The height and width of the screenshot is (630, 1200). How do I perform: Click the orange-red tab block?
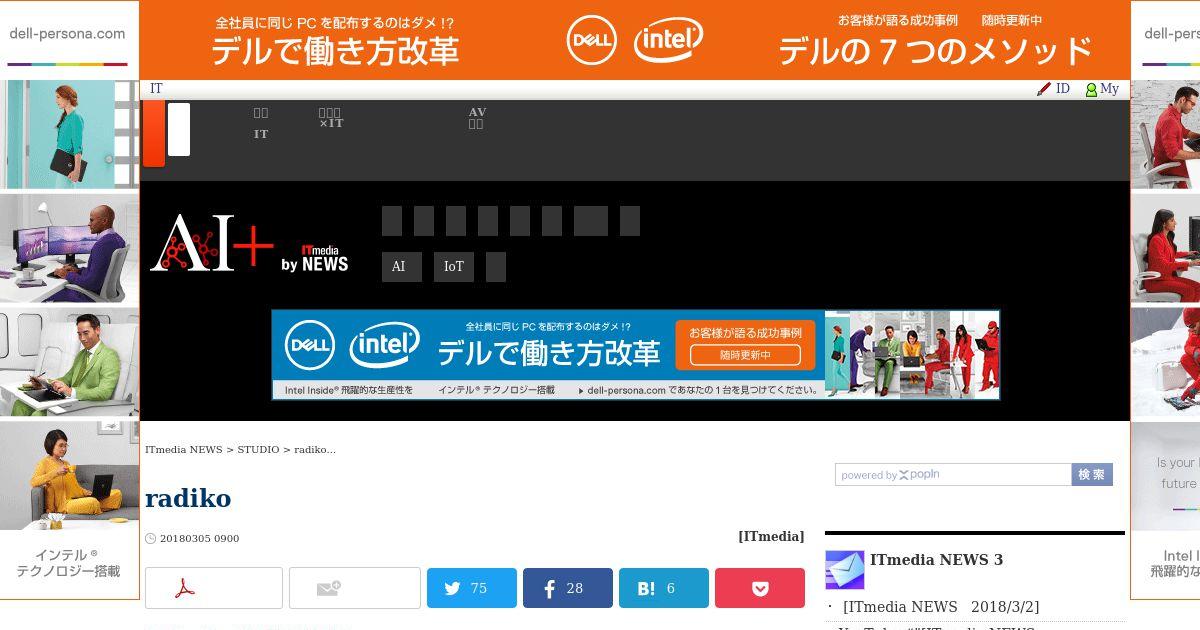pyautogui.click(x=154, y=134)
